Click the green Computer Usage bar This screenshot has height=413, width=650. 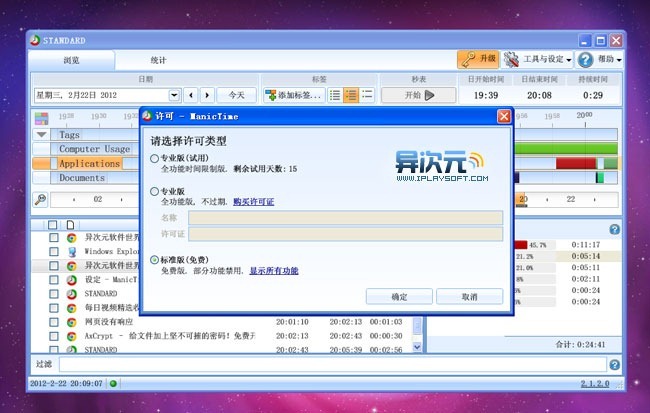coord(565,149)
